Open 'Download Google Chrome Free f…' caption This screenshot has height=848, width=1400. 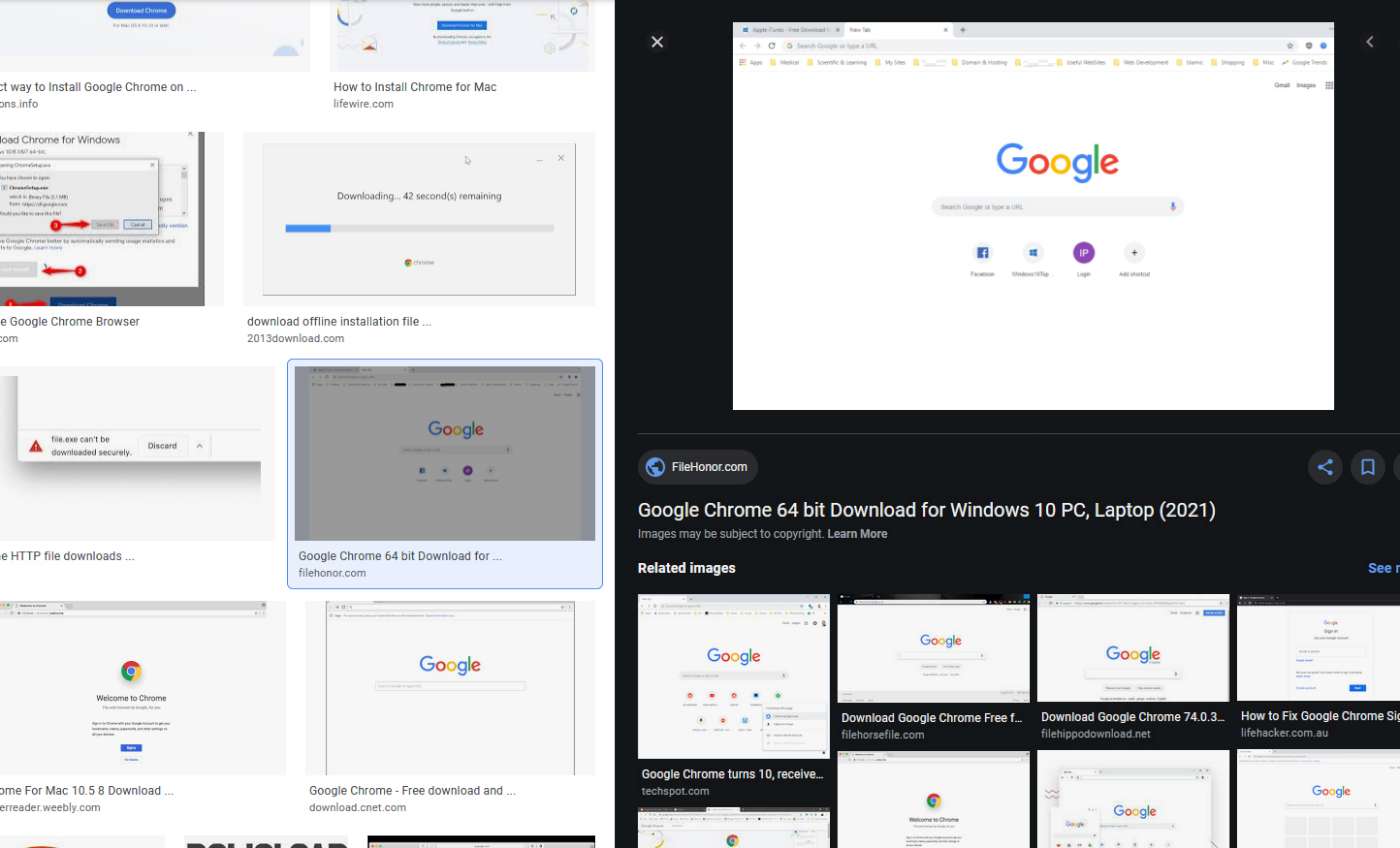click(931, 718)
